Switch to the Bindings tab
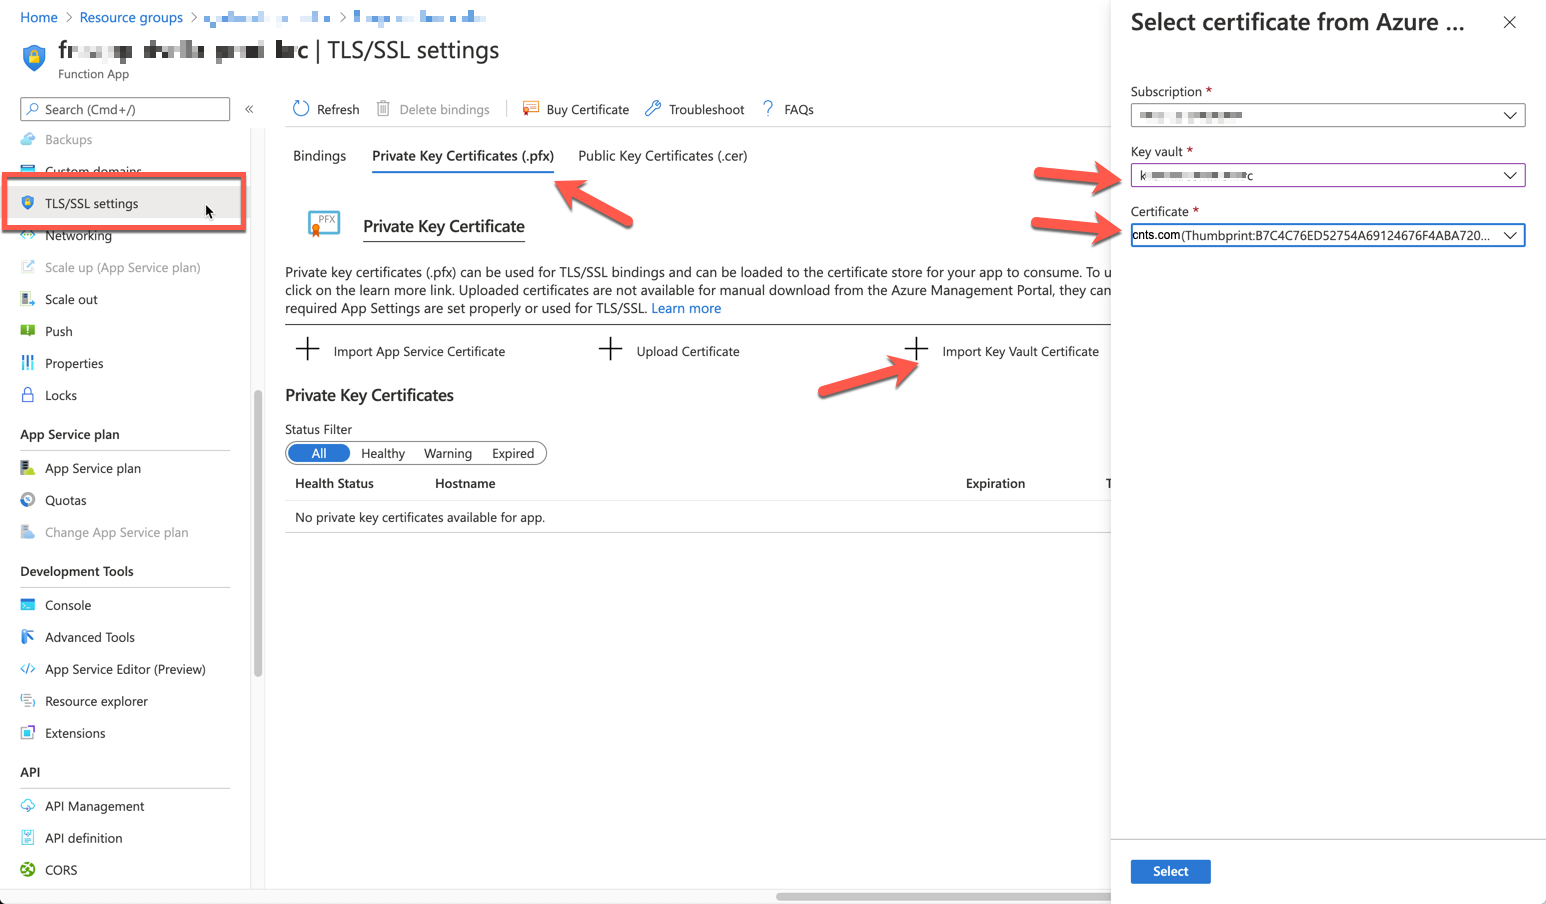 (x=319, y=156)
